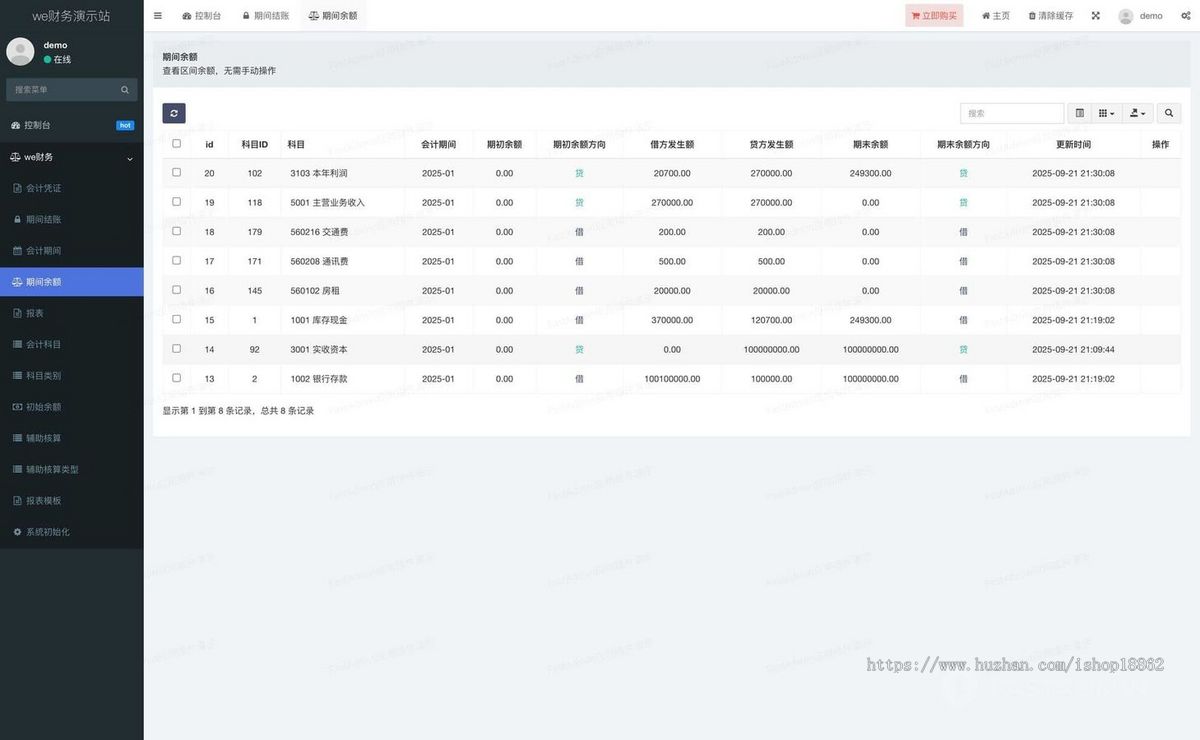The image size is (1200, 740).
Task: Check the row for 560208 通讯费
Action: pos(177,260)
